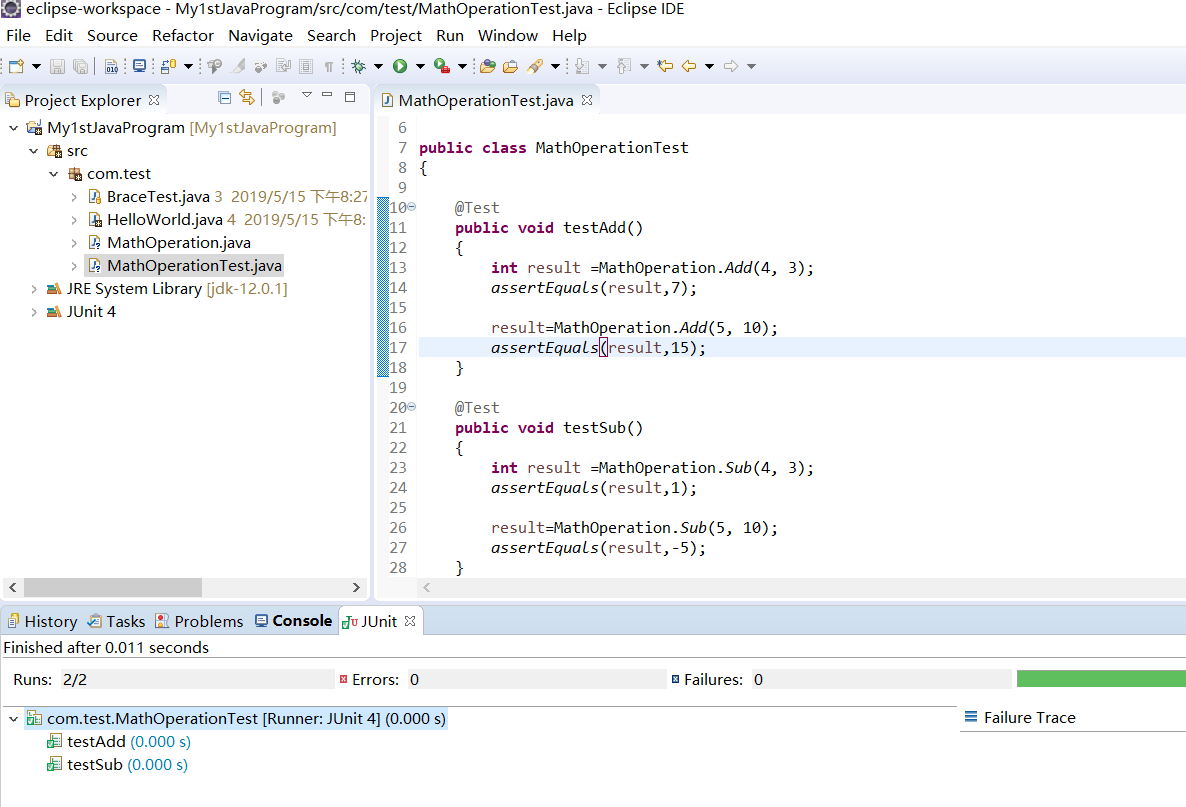Switch to the Tasks tab
The width and height of the screenshot is (1186, 807).
pyautogui.click(x=116, y=621)
